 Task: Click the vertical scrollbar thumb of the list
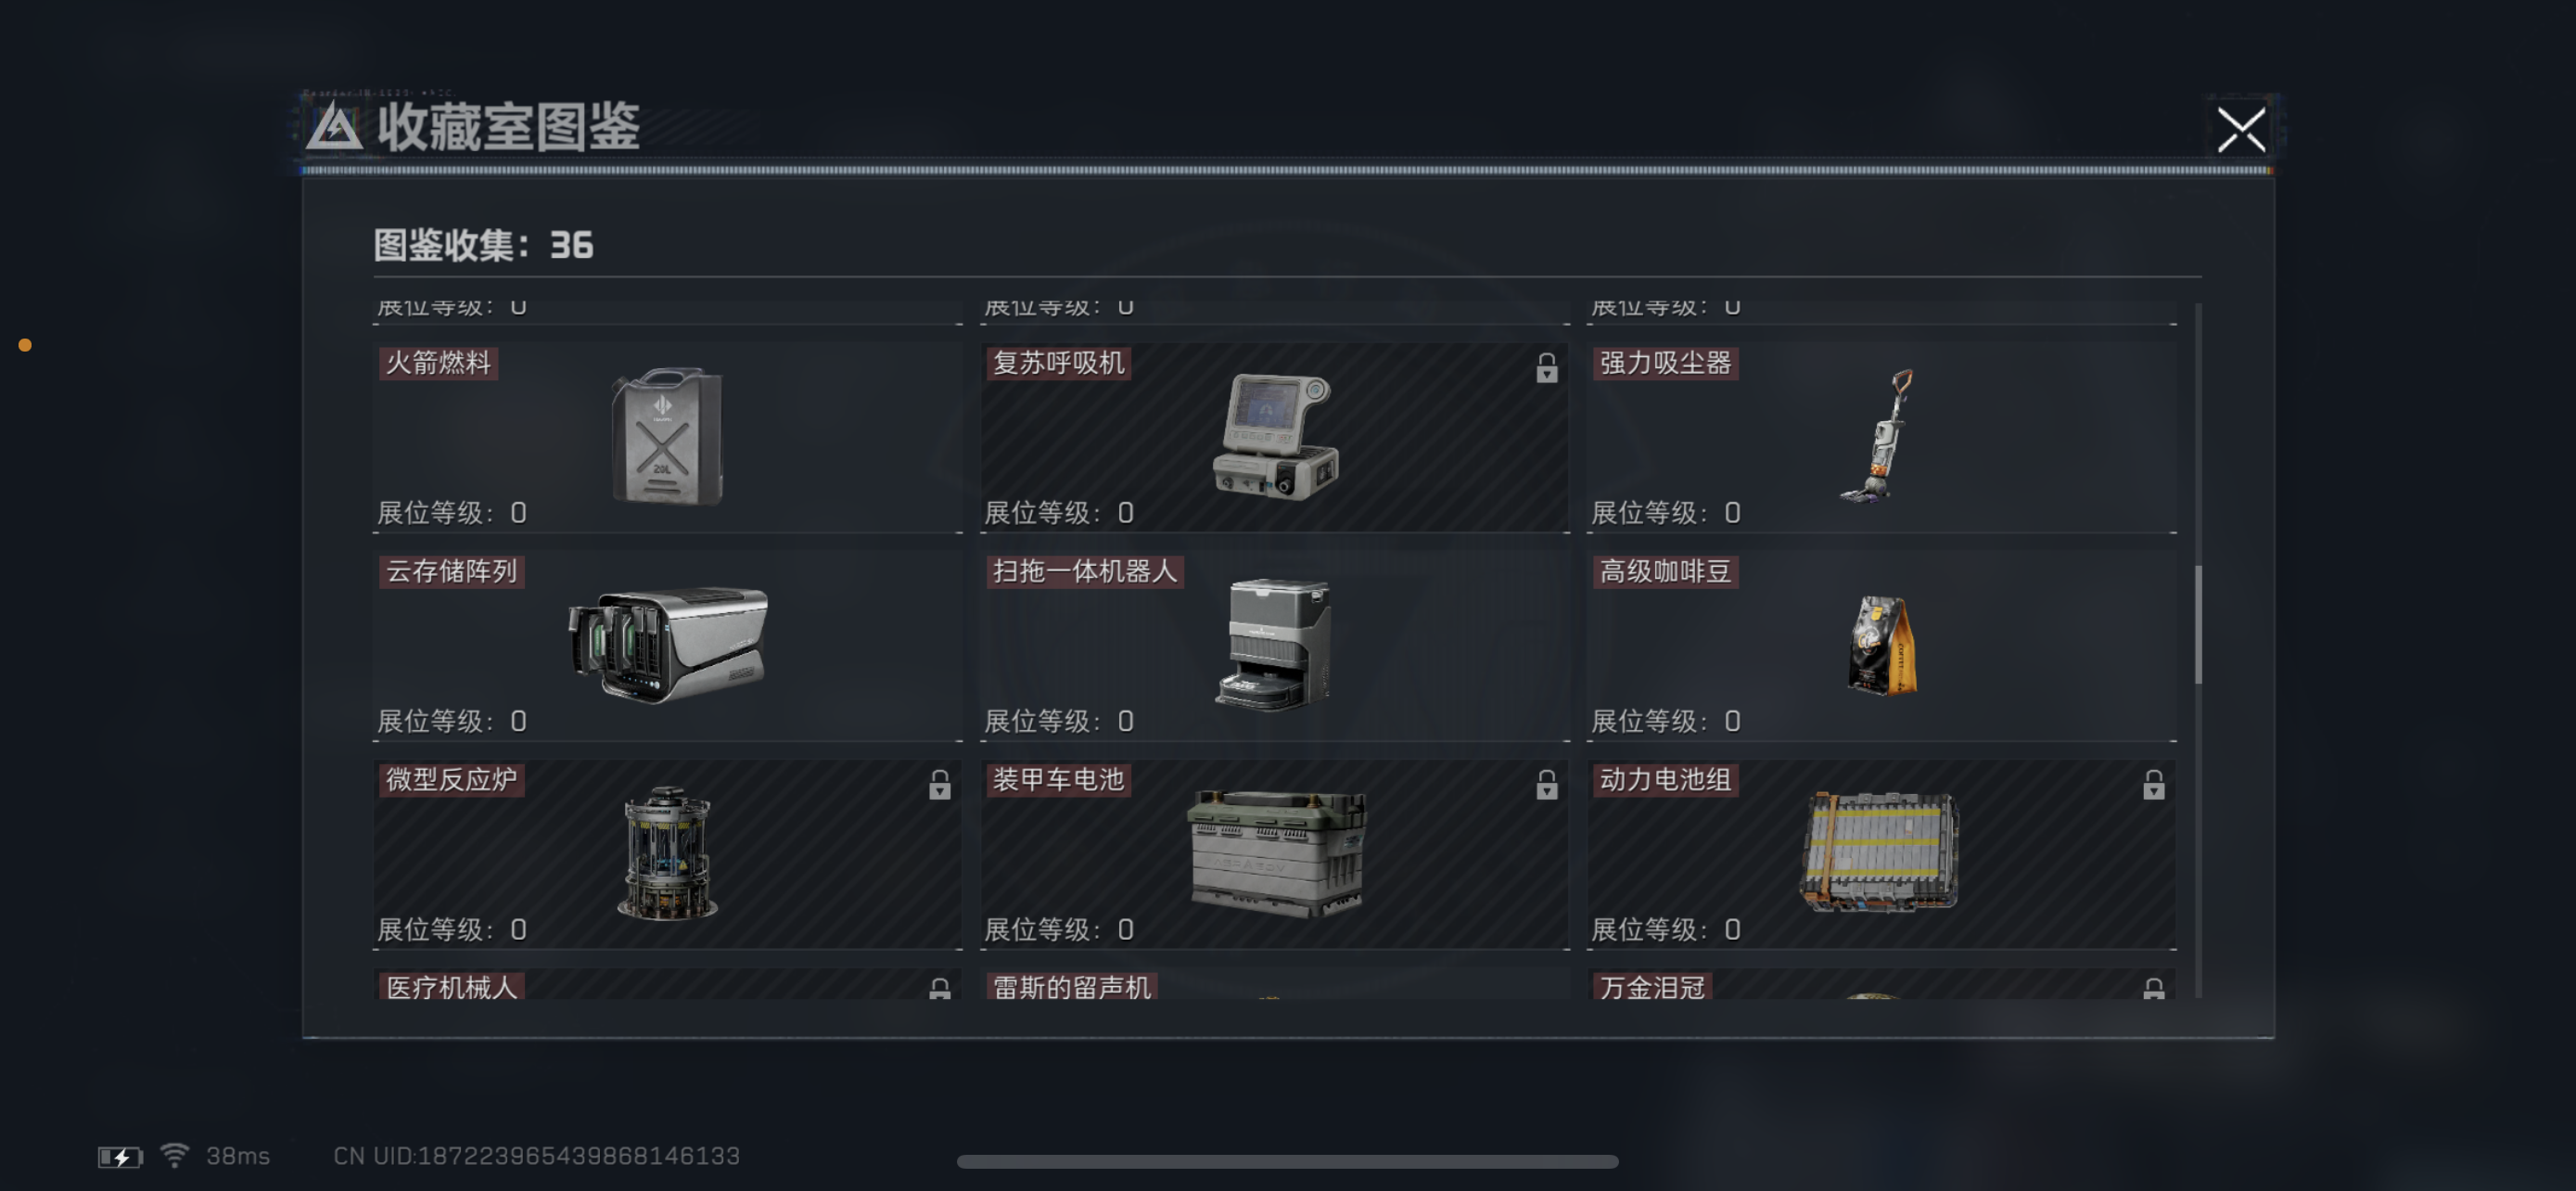coord(2197,625)
